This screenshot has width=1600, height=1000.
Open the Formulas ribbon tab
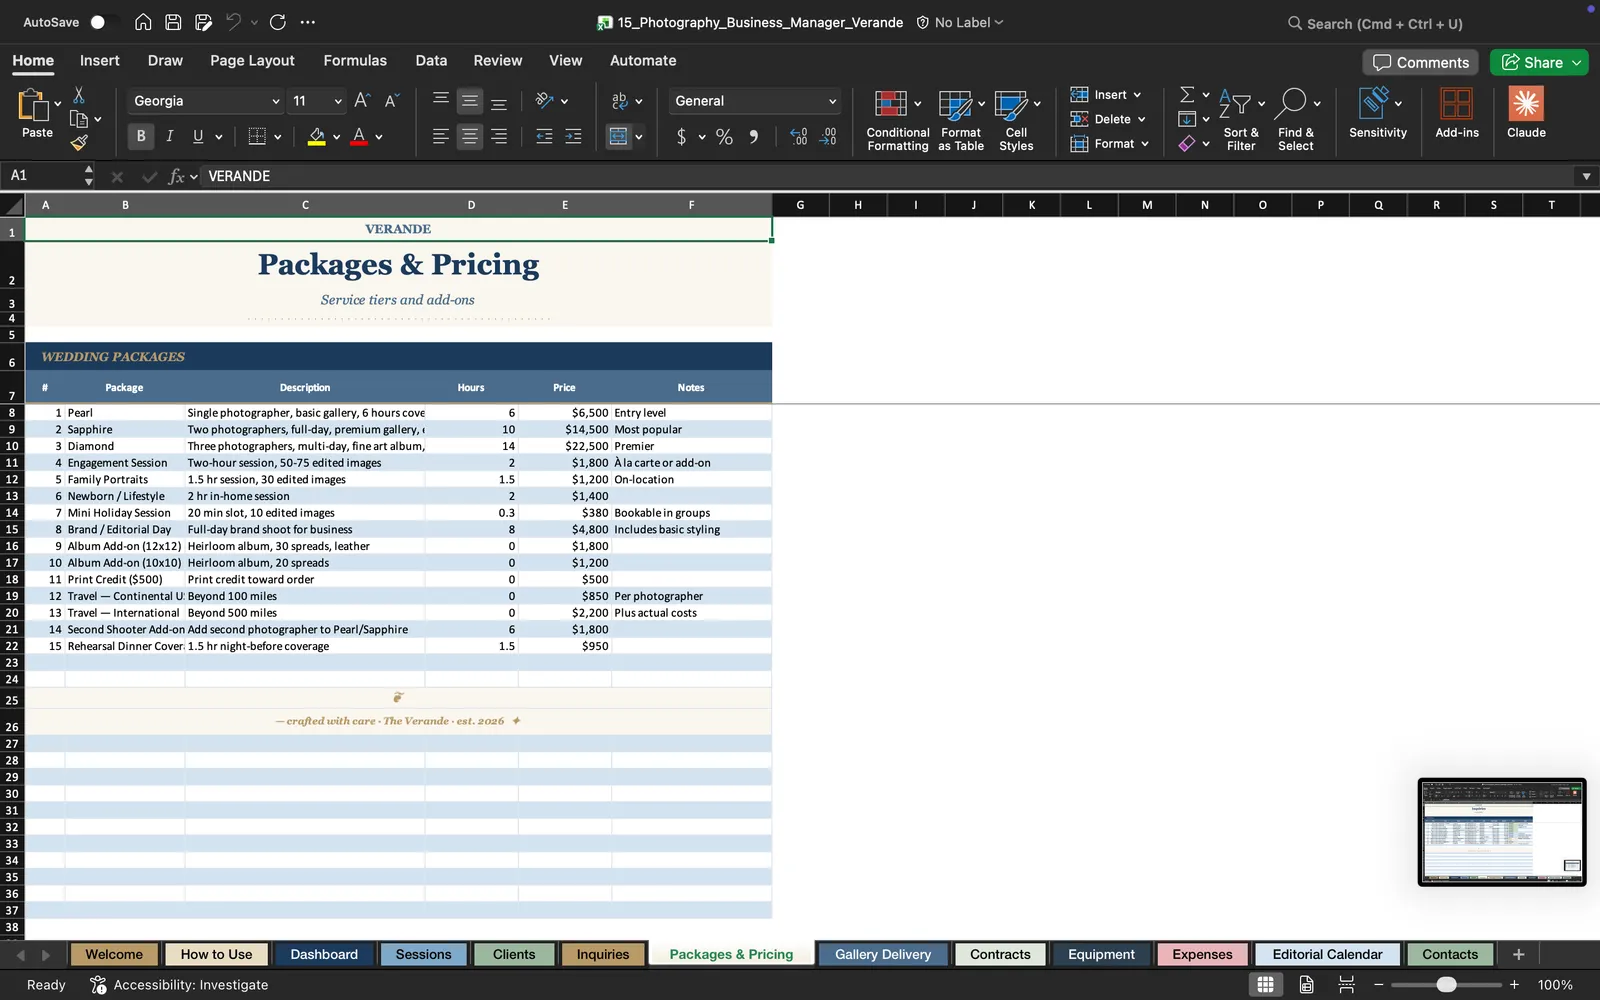click(x=355, y=60)
